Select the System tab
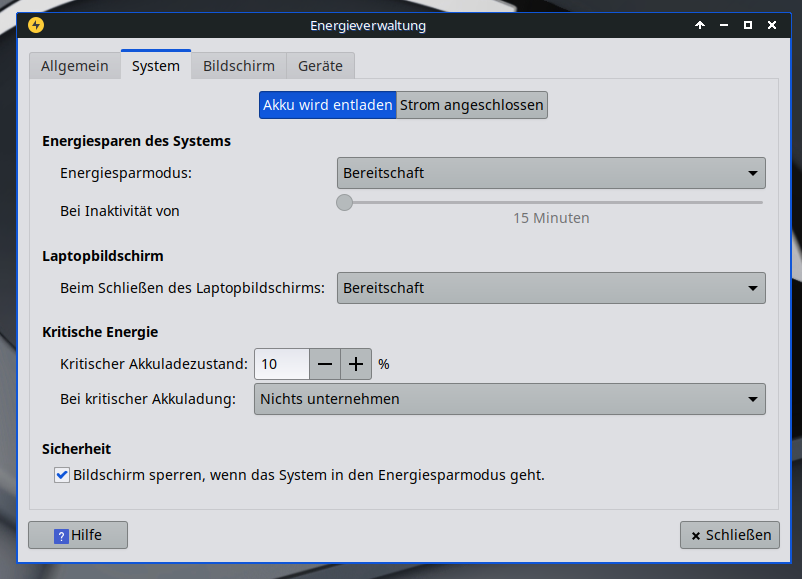Viewport: 802px width, 579px height. click(x=156, y=65)
